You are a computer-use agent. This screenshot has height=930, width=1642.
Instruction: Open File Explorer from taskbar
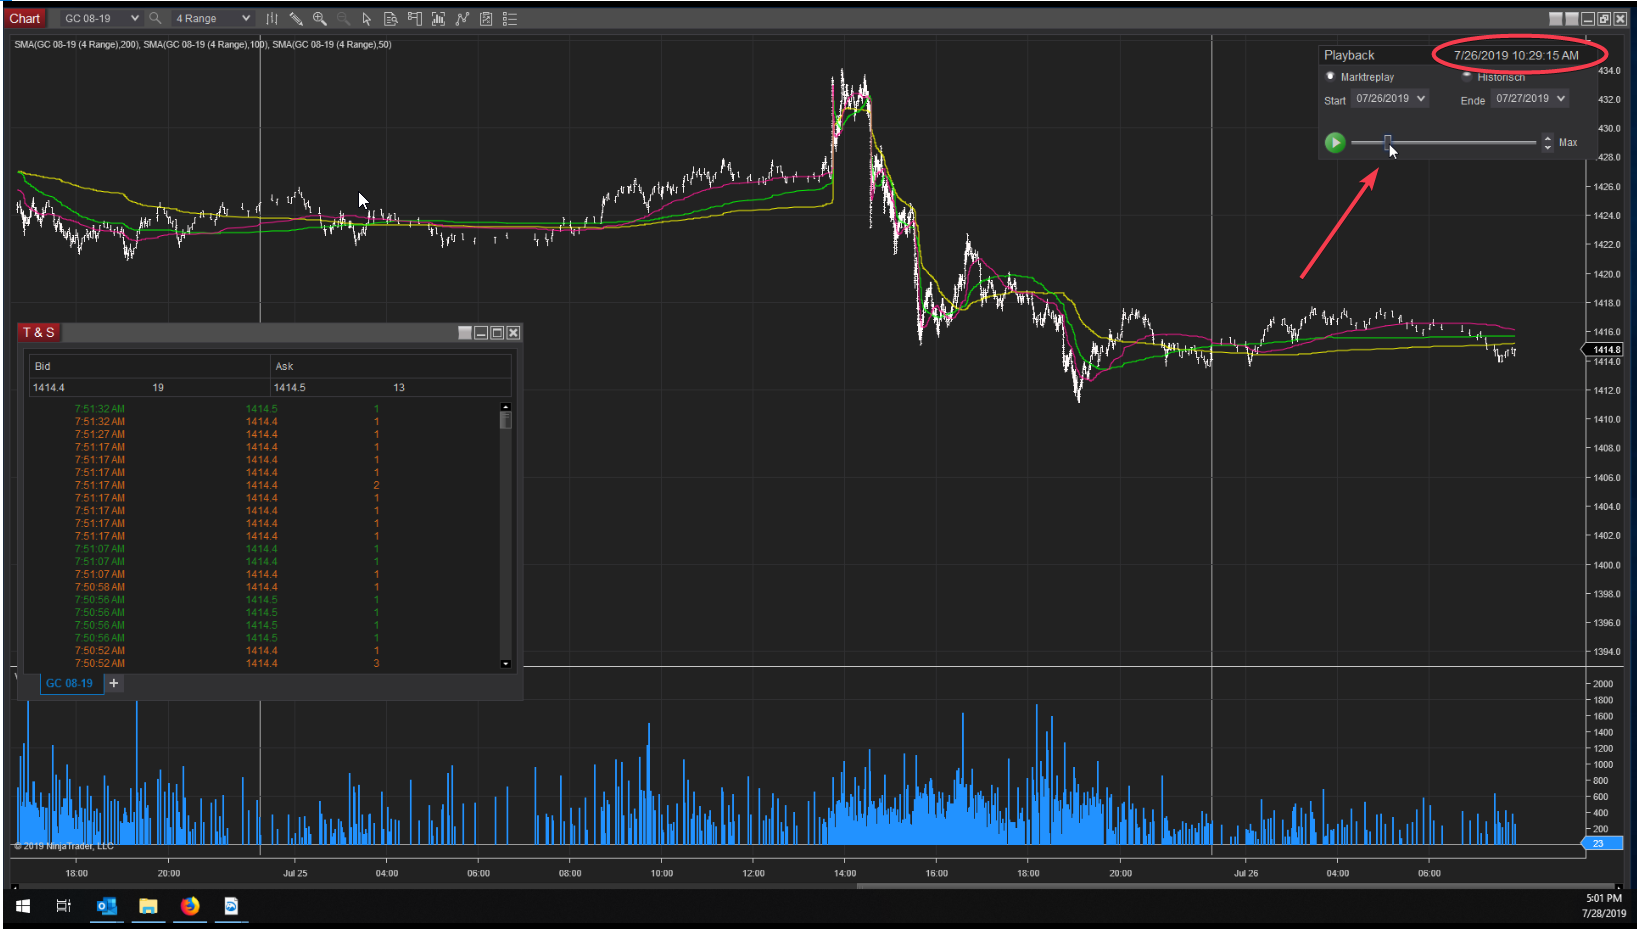[148, 906]
